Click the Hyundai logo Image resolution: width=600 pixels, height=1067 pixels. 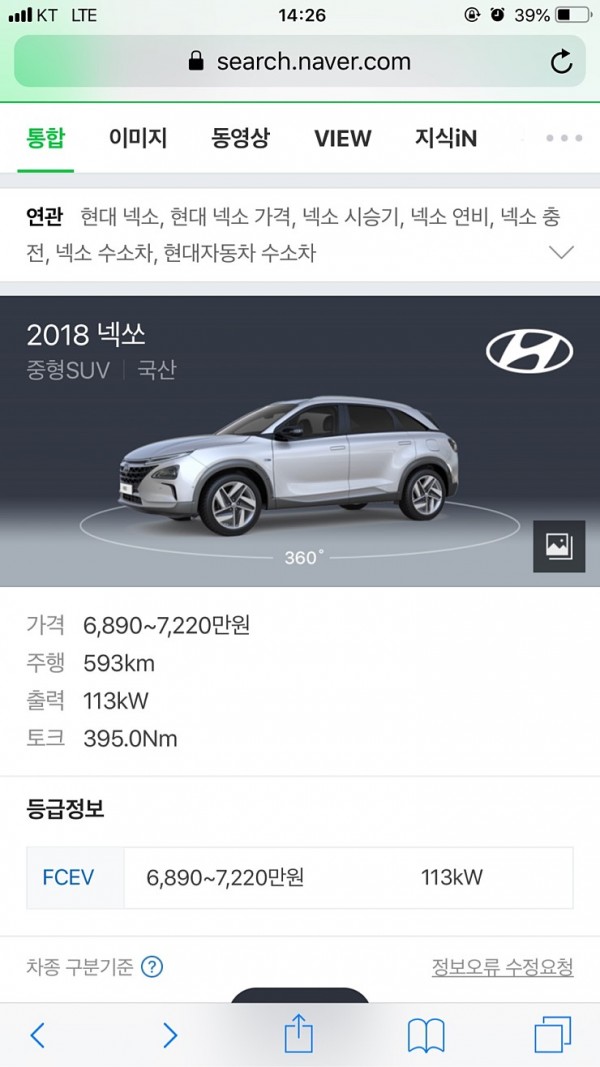(529, 351)
